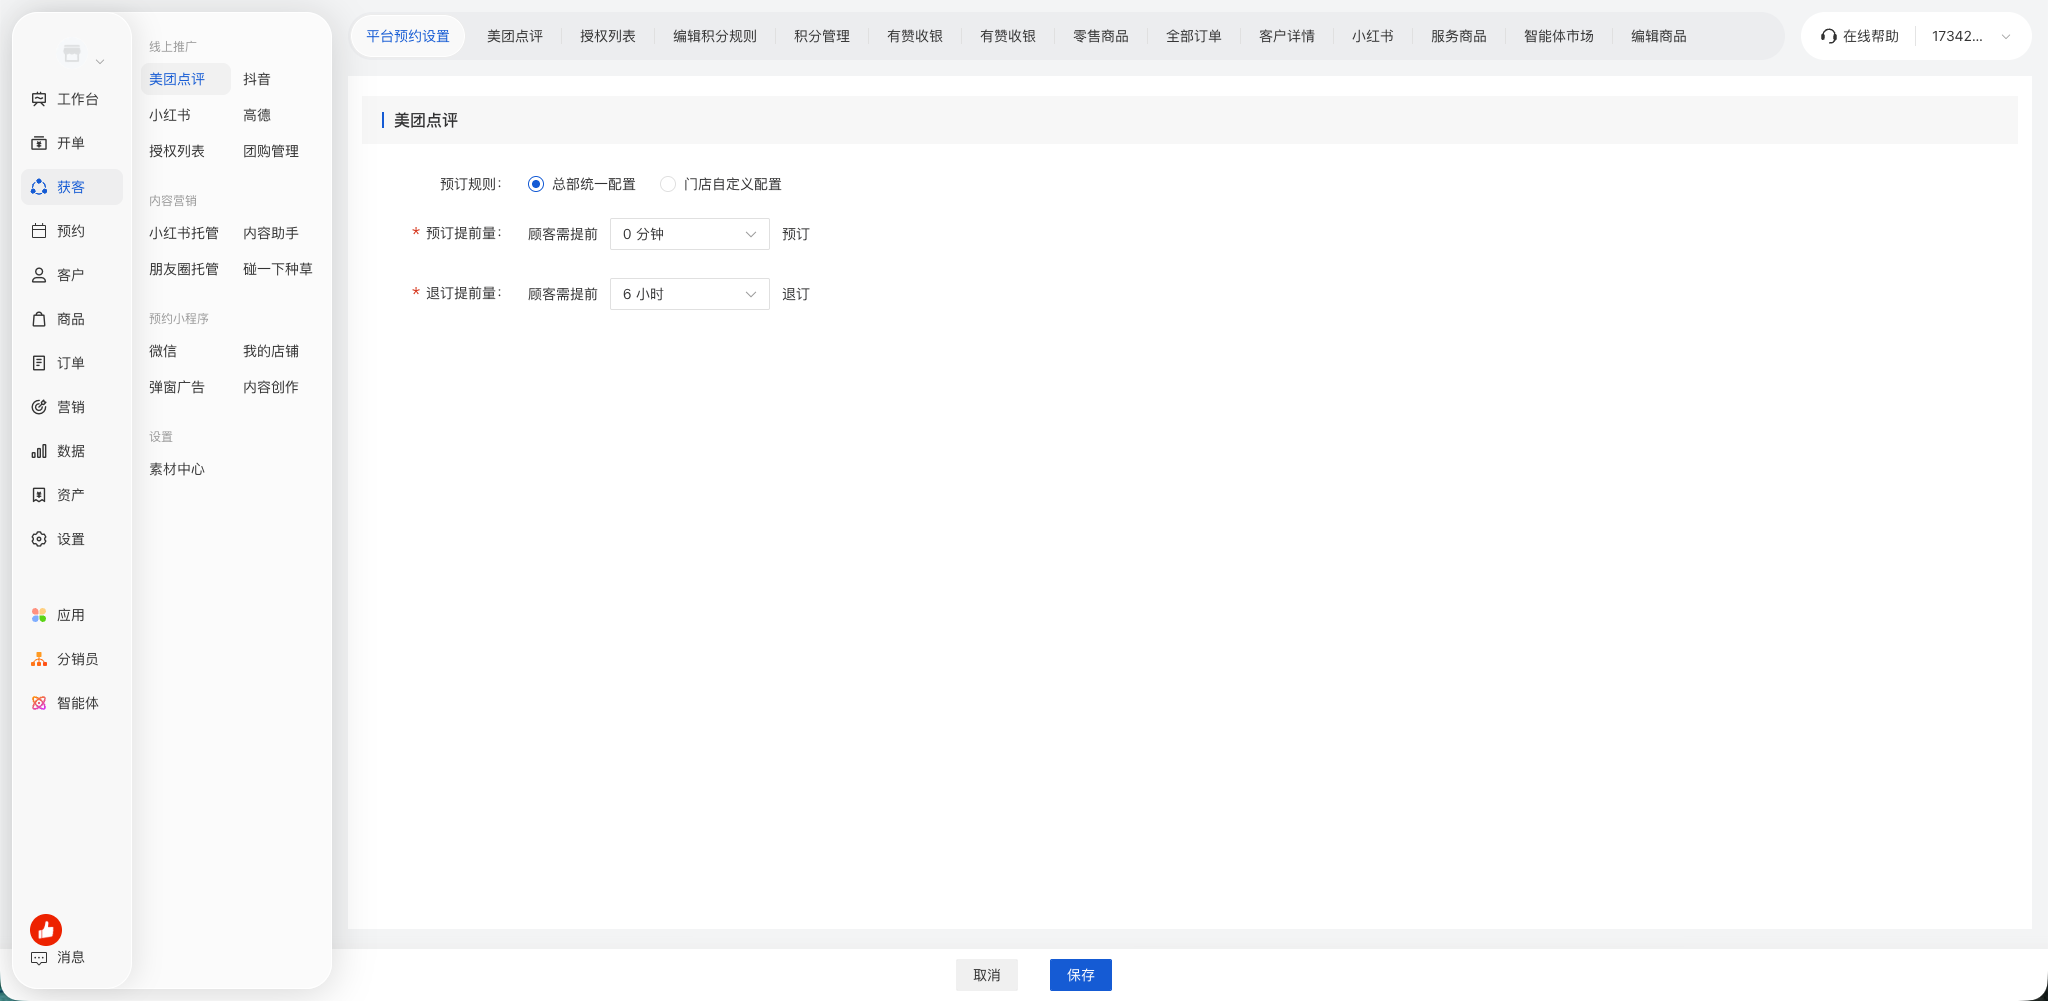Open 弹窗广告 in submenu
This screenshot has height=1001, width=2048.
[177, 387]
